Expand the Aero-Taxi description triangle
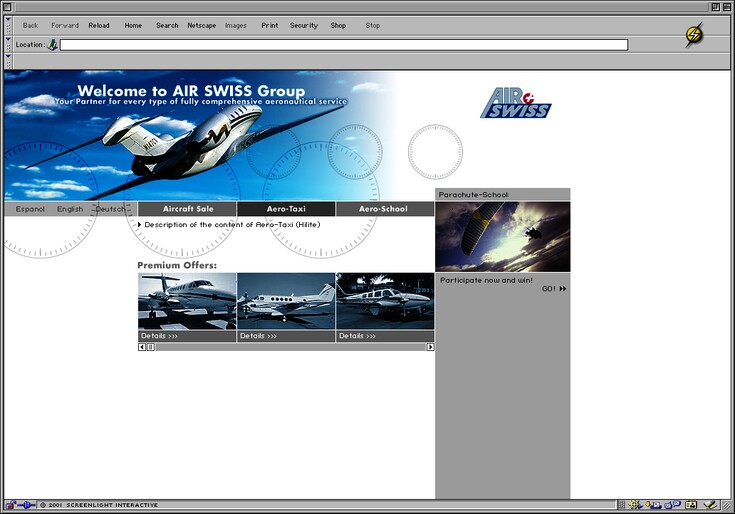 (140, 225)
